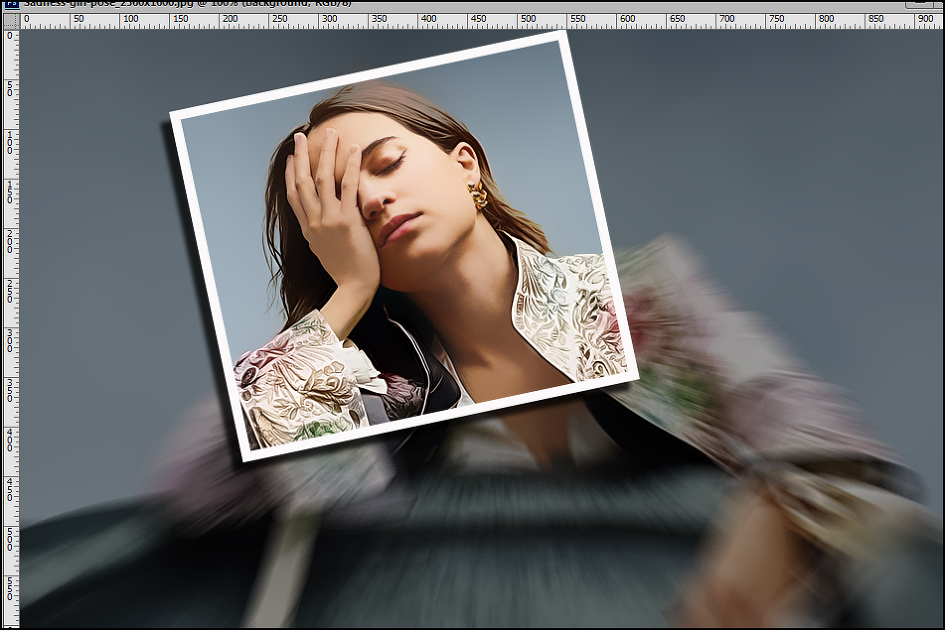The width and height of the screenshot is (945, 630).
Task: Click the 450 mark on the horizontal ruler
Action: pyautogui.click(x=479, y=19)
